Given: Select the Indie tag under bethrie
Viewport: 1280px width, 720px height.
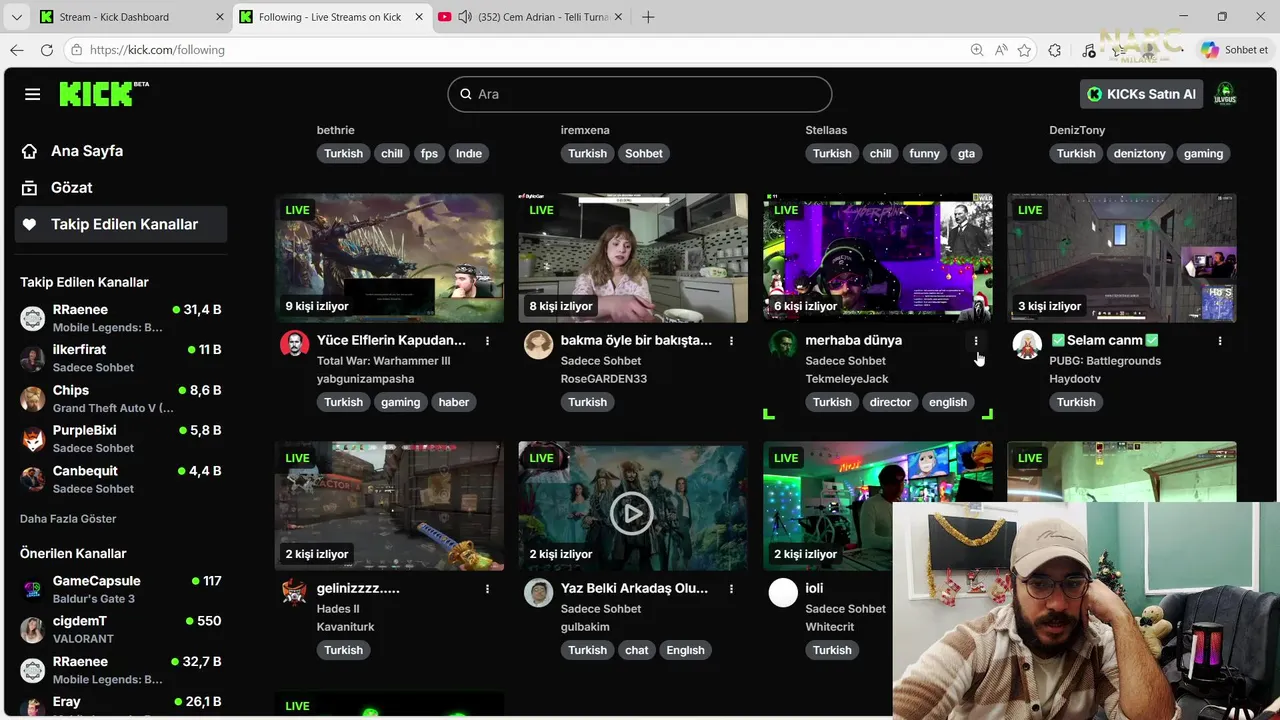Looking at the screenshot, I should (x=469, y=153).
